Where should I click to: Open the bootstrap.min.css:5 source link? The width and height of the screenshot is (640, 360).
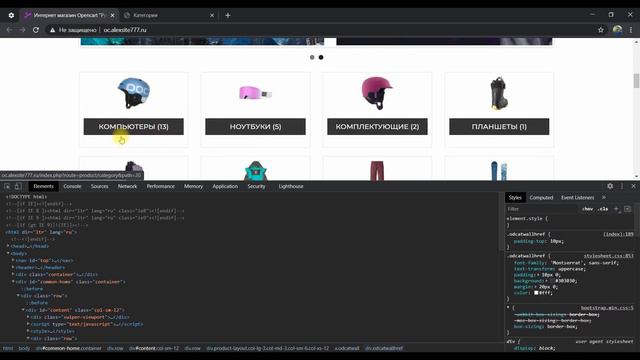click(x=607, y=308)
